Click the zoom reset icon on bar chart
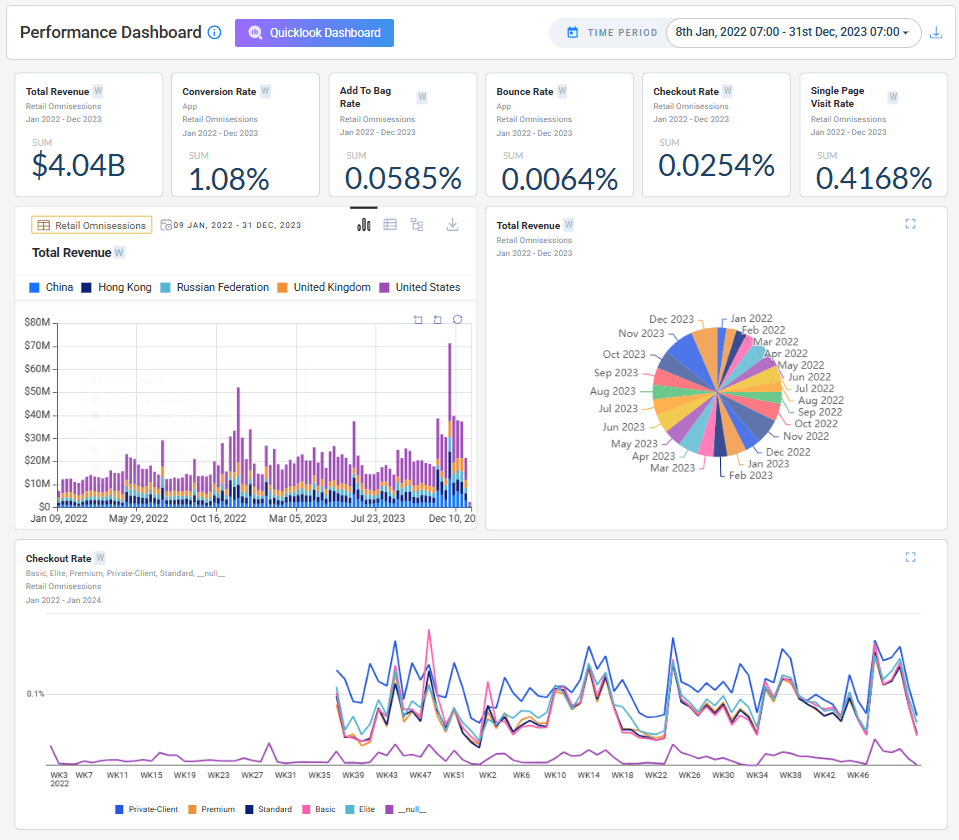 tap(437, 319)
